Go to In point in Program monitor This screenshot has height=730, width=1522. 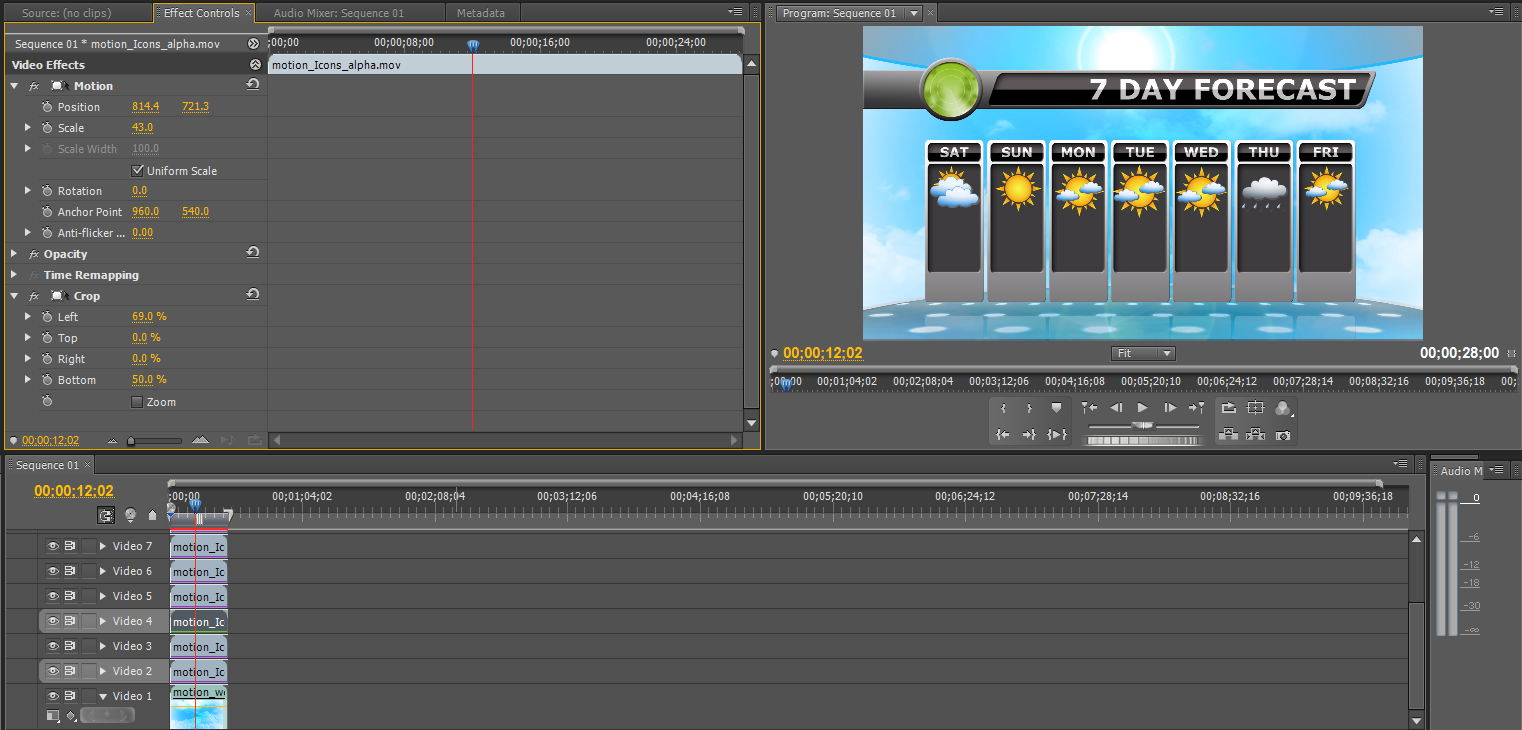(x=1003, y=434)
